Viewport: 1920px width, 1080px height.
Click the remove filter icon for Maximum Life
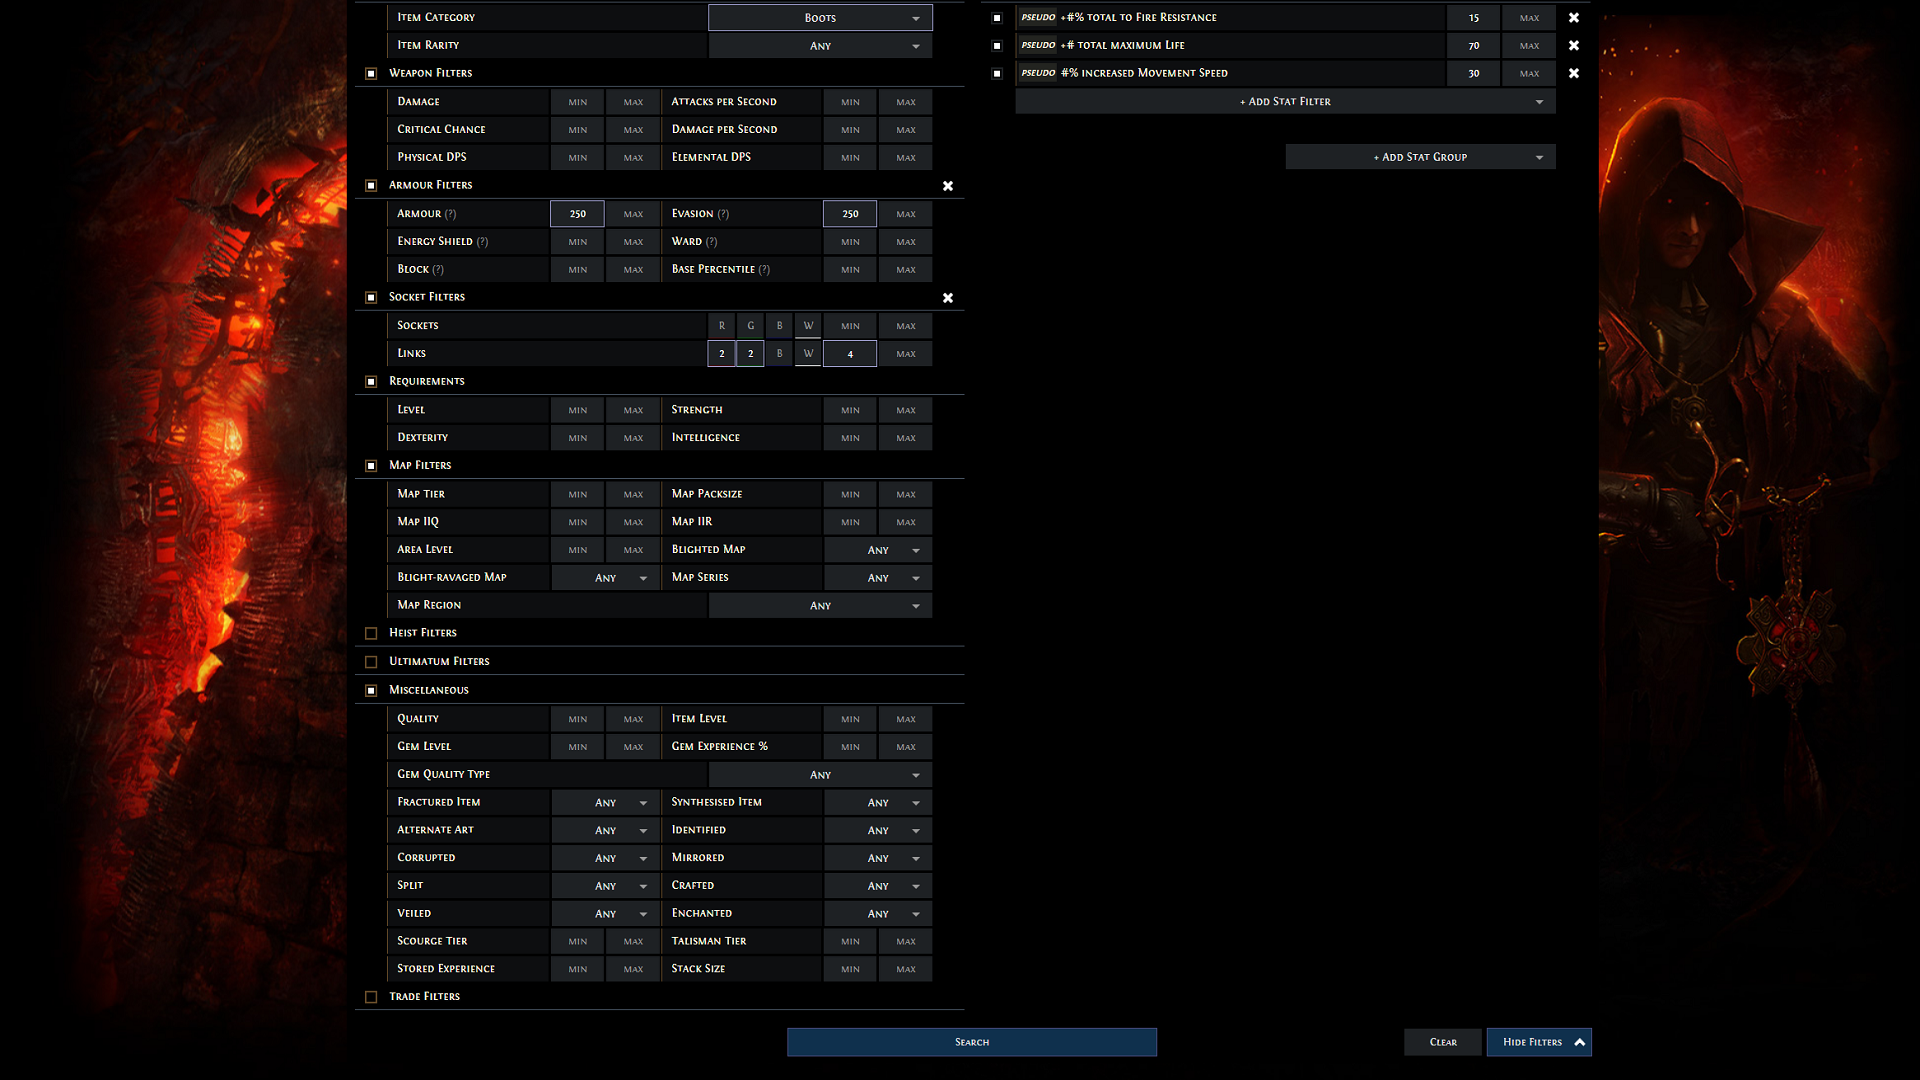[x=1573, y=45]
